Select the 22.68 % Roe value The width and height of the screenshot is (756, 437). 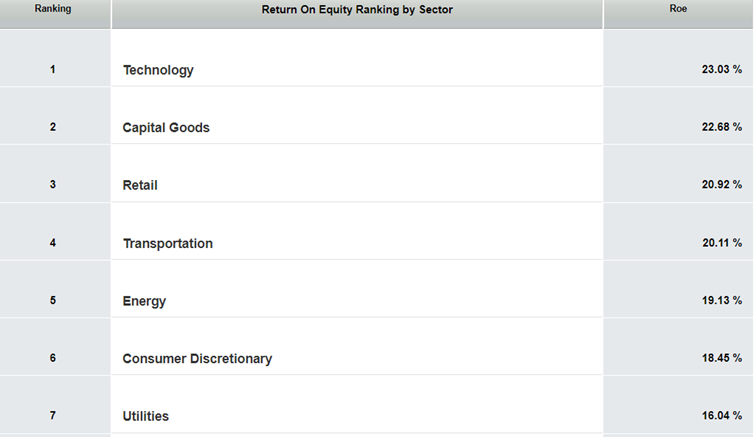click(721, 127)
